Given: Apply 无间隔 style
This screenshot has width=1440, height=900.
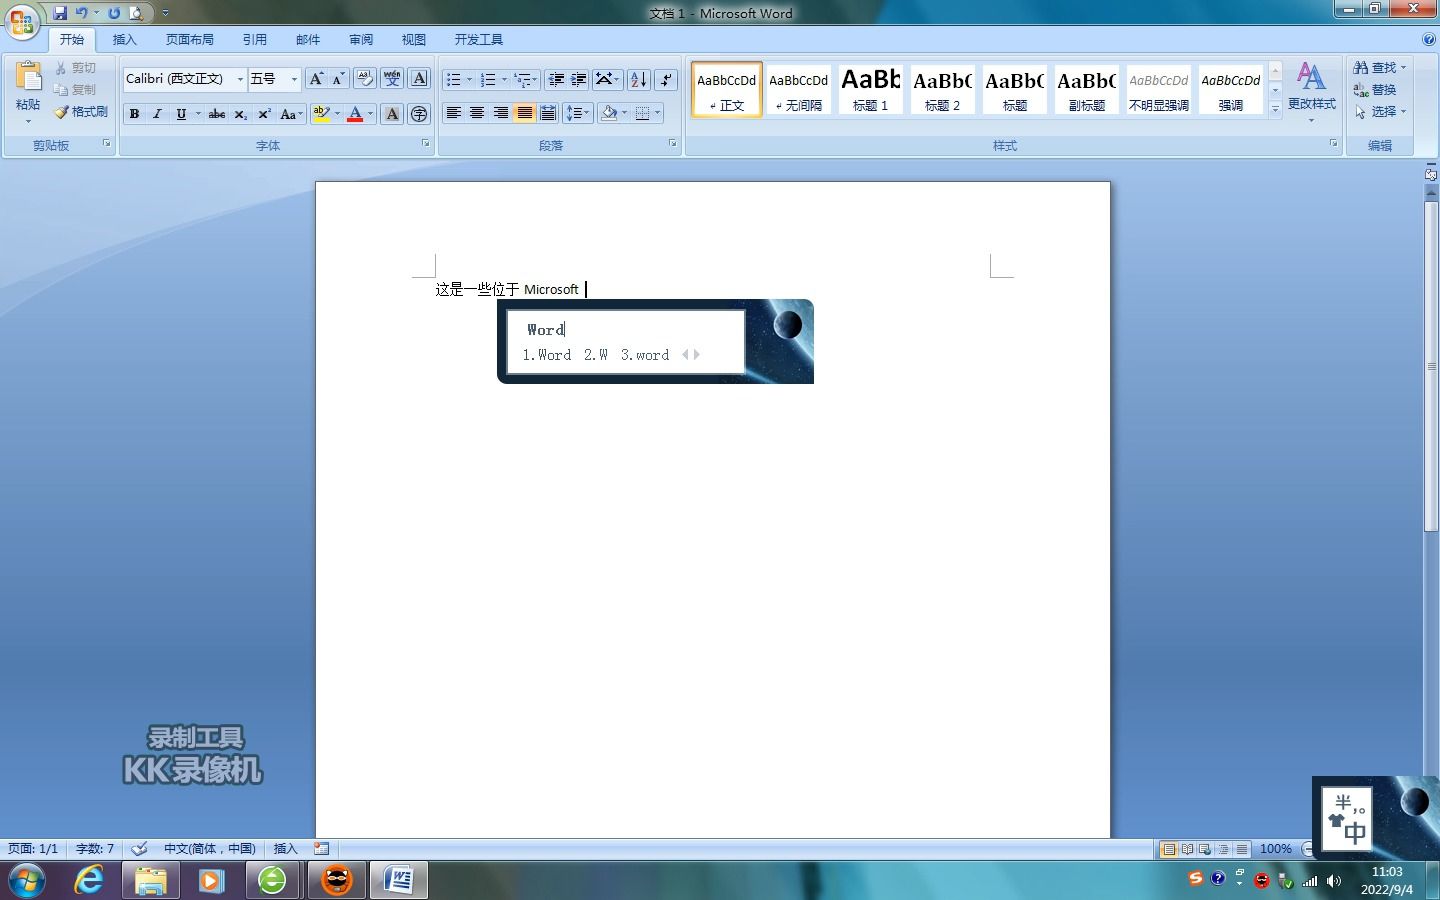Looking at the screenshot, I should tap(798, 89).
